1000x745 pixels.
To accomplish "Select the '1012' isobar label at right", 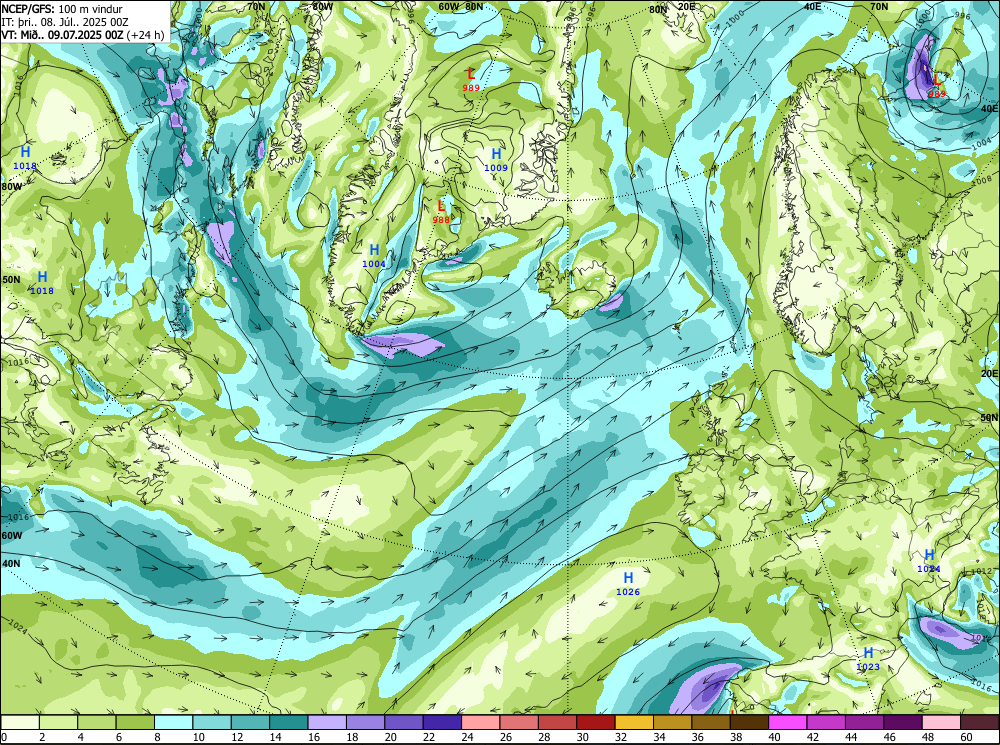I will 982,571.
